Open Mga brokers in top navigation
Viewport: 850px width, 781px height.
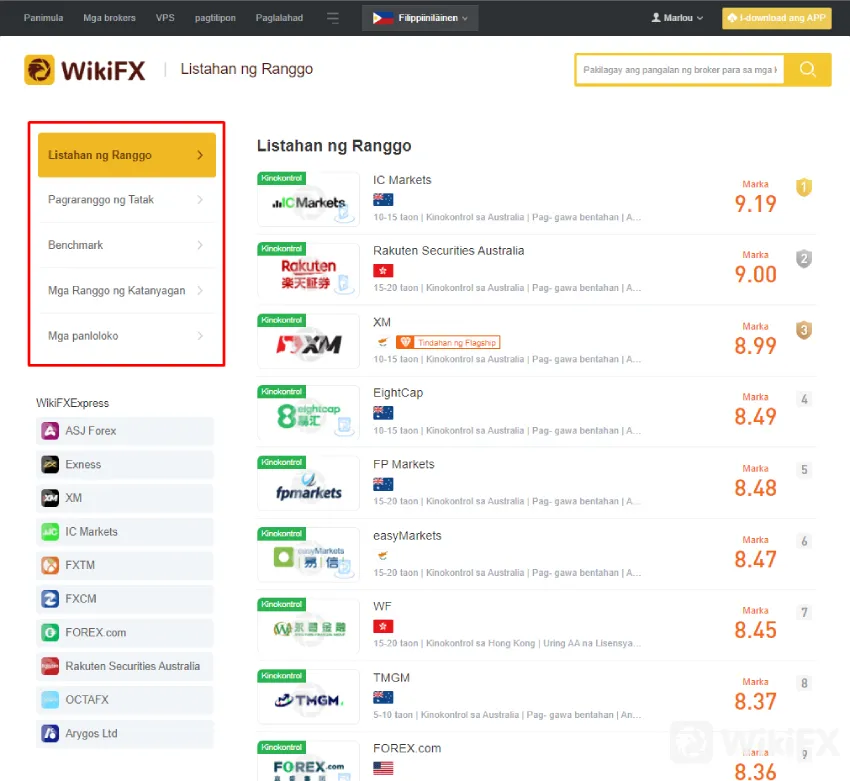(x=110, y=18)
